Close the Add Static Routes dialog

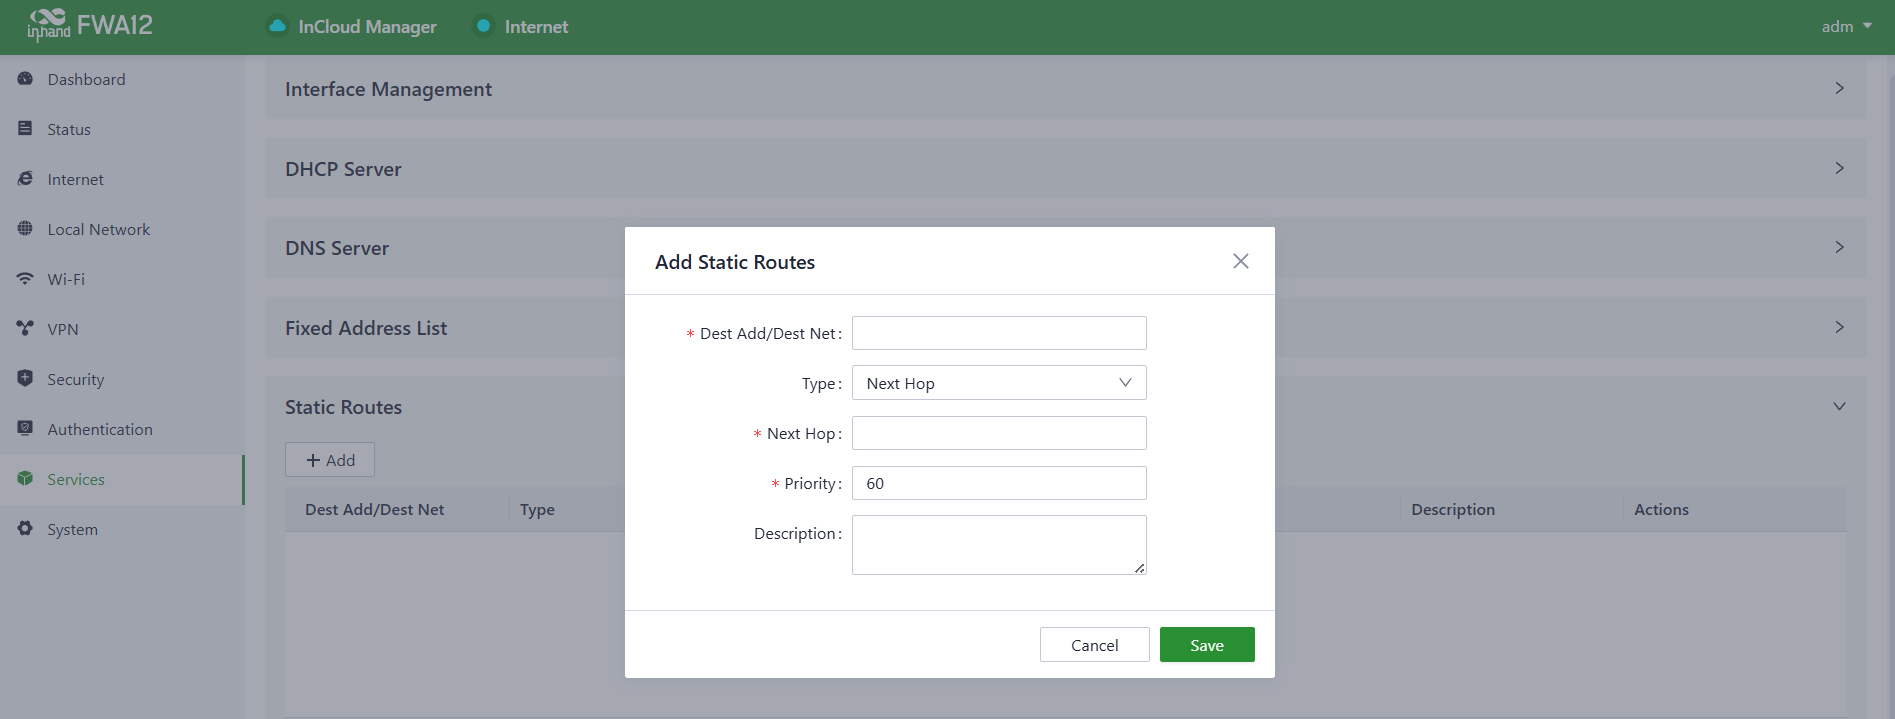pyautogui.click(x=1240, y=261)
